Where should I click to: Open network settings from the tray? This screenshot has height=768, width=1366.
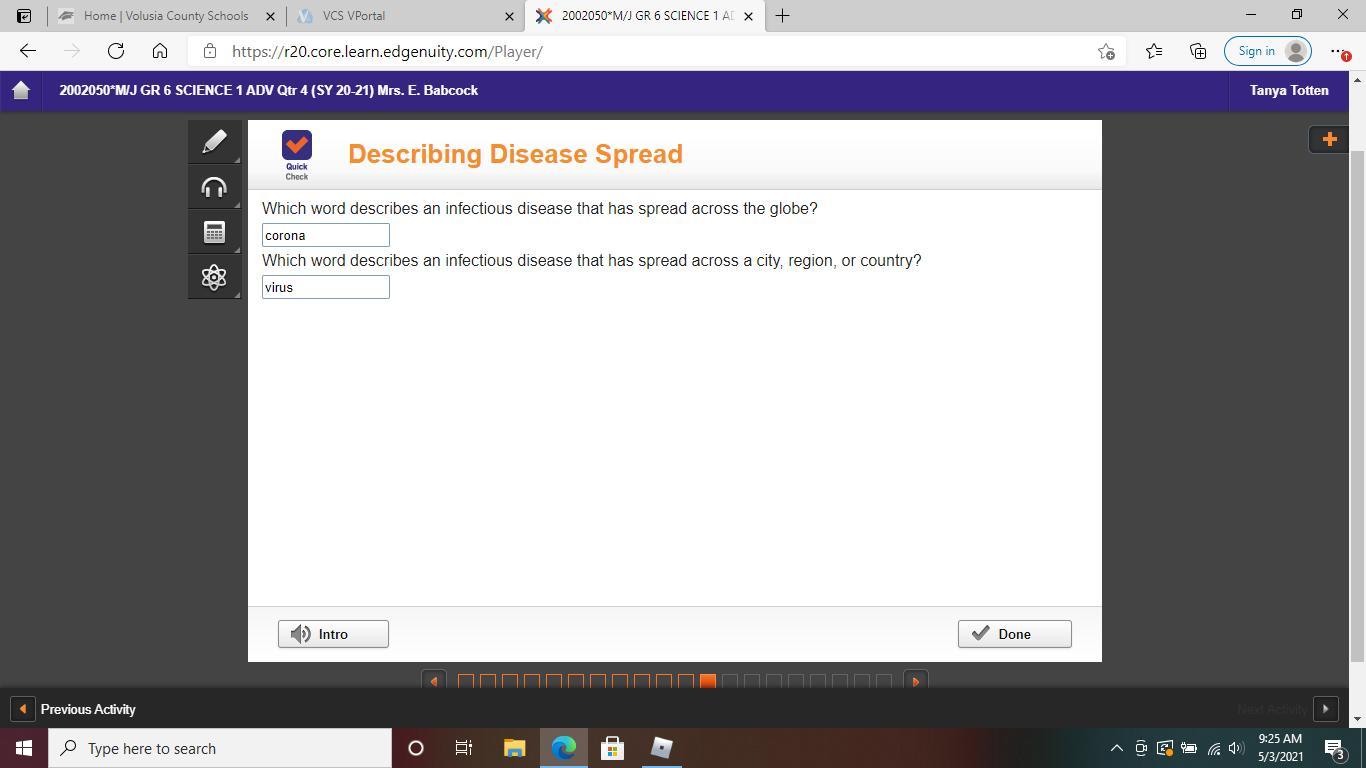(1213, 748)
